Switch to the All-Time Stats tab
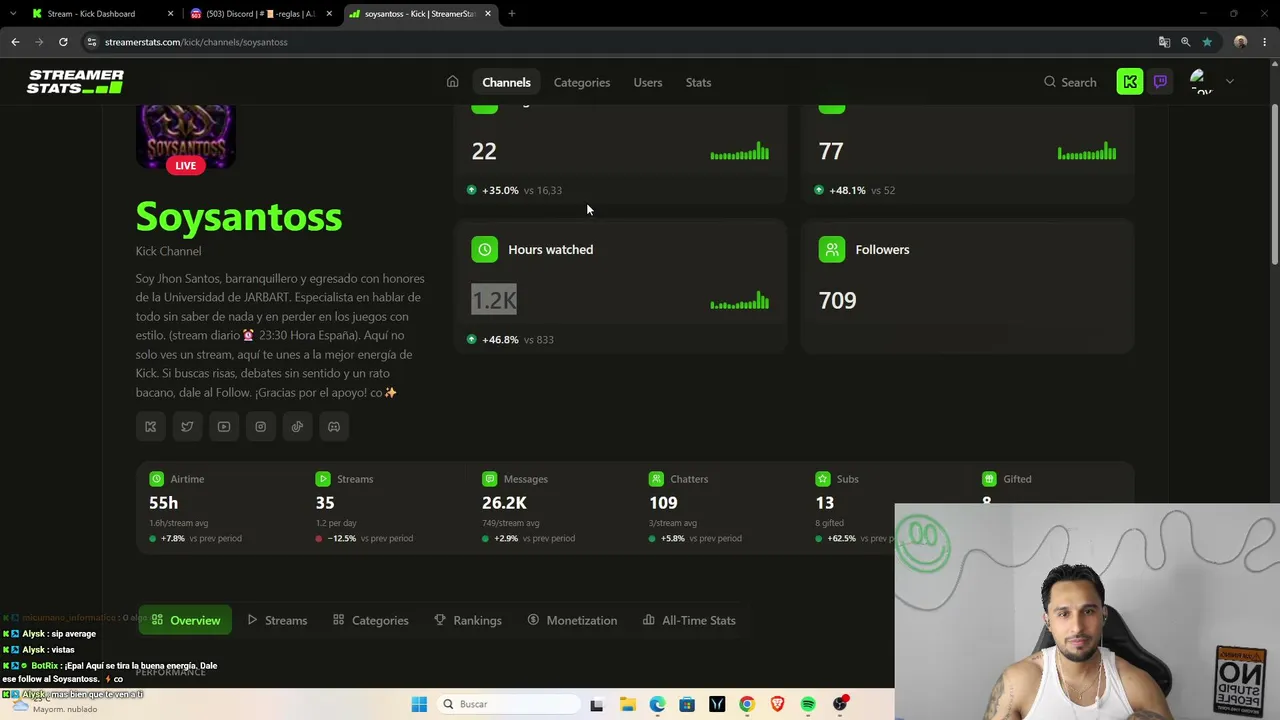This screenshot has width=1280, height=720. click(x=689, y=620)
